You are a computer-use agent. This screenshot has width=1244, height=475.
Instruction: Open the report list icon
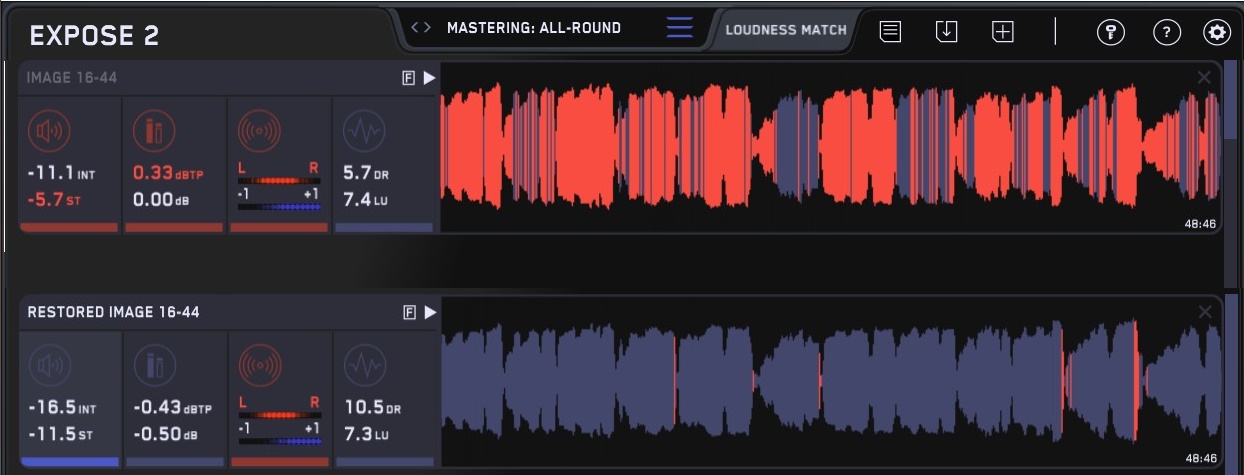tap(890, 32)
